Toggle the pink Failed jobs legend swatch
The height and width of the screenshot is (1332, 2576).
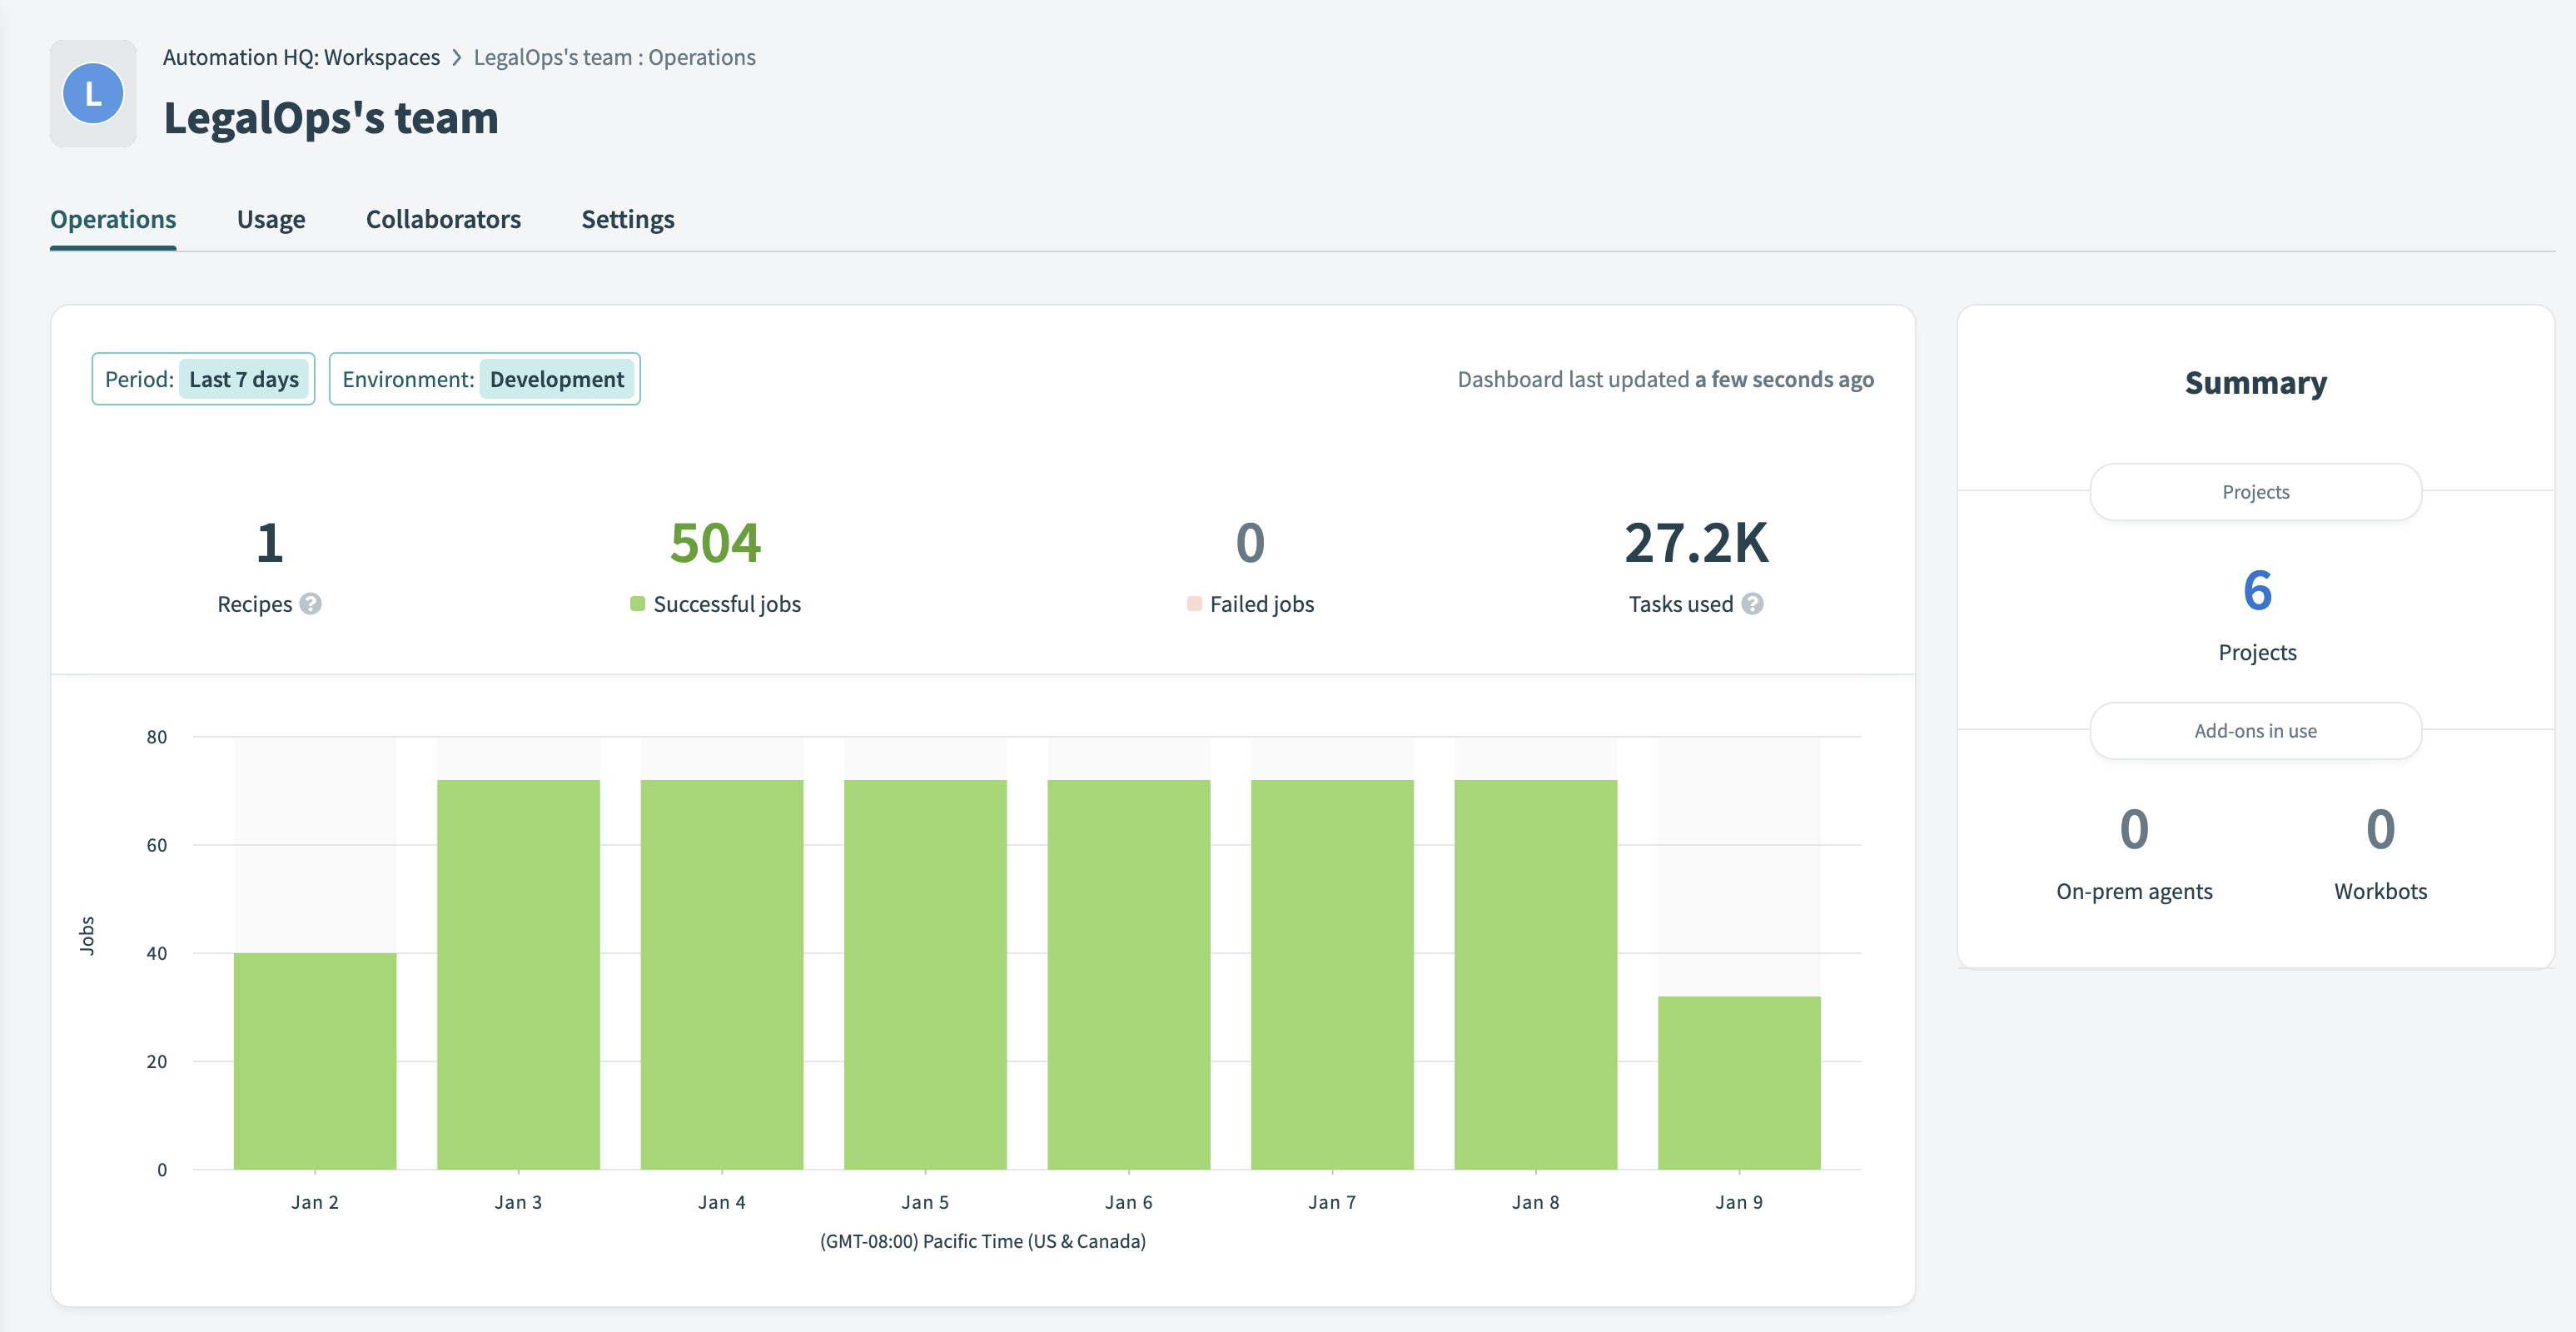pyautogui.click(x=1194, y=604)
